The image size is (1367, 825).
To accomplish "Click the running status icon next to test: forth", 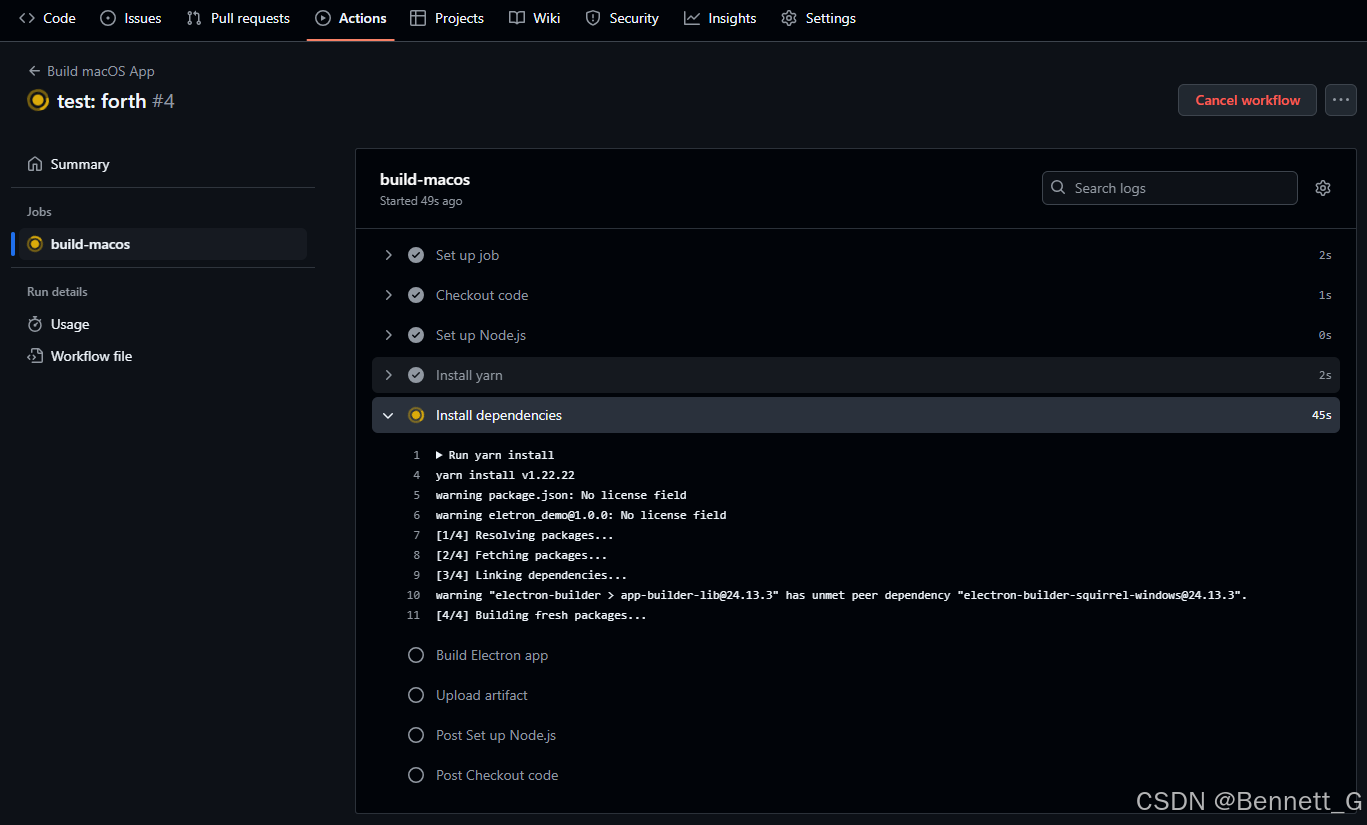I will coord(38,100).
